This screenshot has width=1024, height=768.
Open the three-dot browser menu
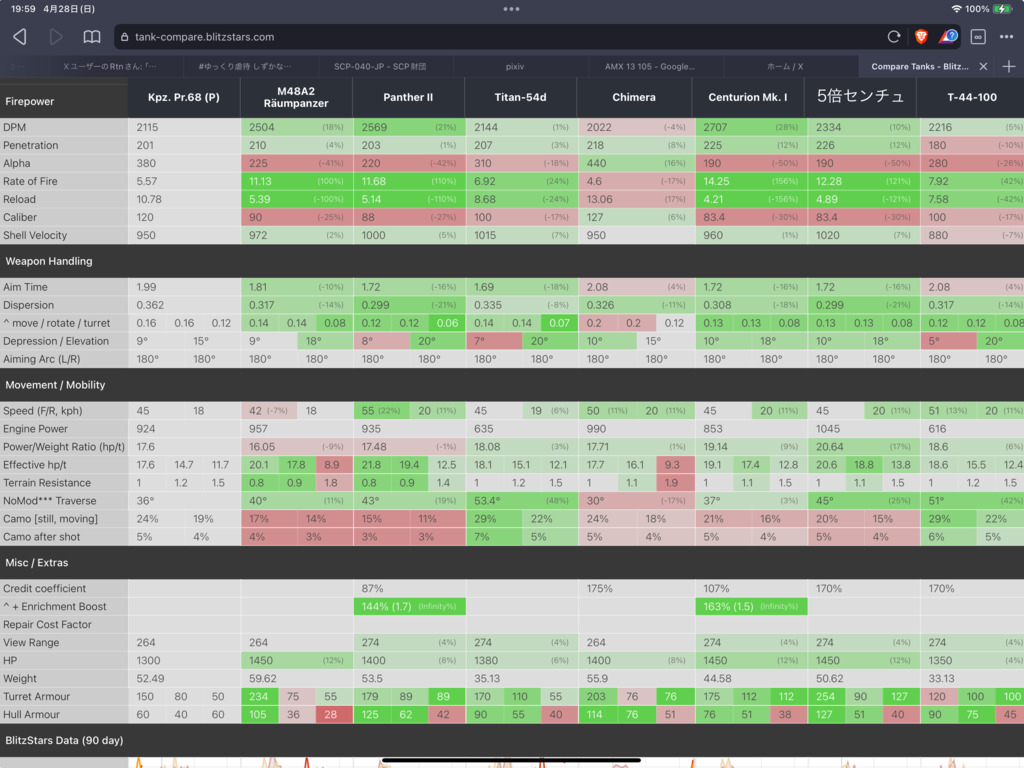(x=1007, y=37)
